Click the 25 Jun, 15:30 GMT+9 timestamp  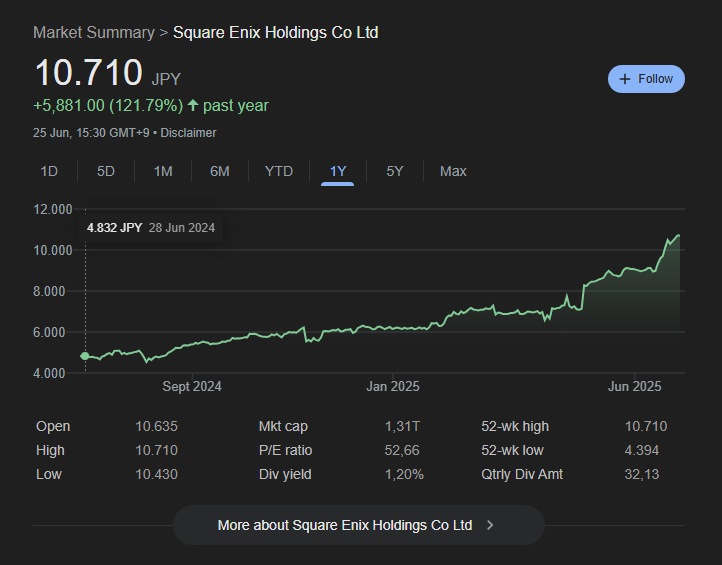click(x=91, y=133)
